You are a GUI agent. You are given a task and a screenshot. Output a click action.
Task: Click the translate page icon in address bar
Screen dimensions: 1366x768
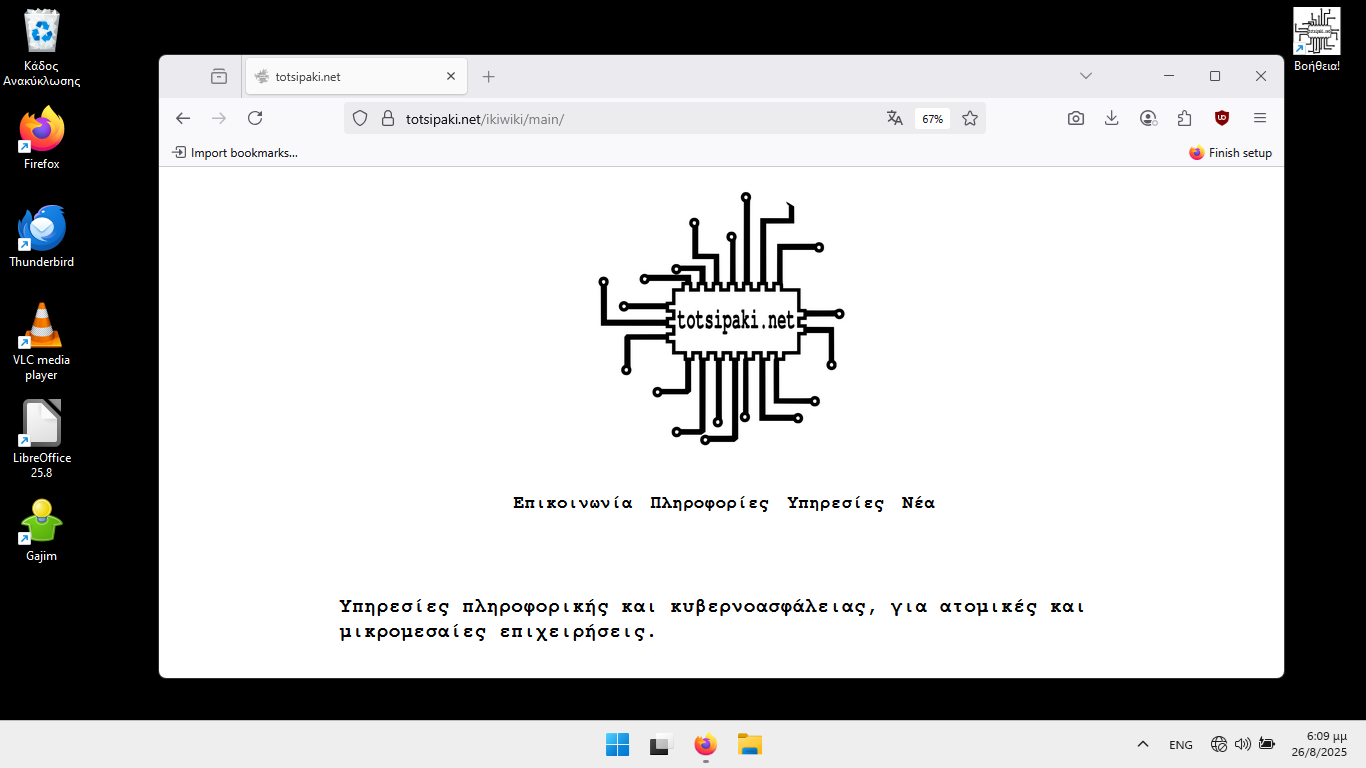click(894, 118)
